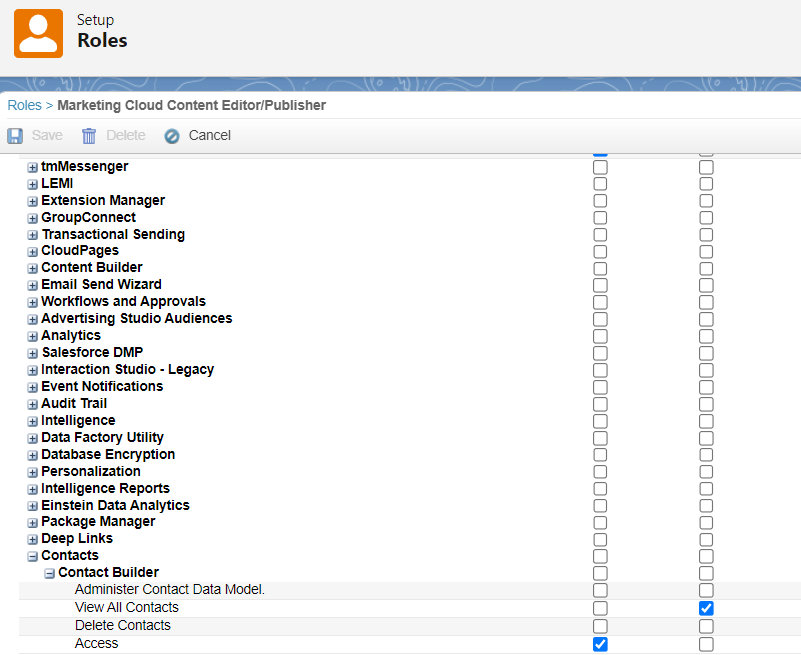The image size is (801, 655).
Task: Click the Delete trash can icon
Action: [89, 136]
